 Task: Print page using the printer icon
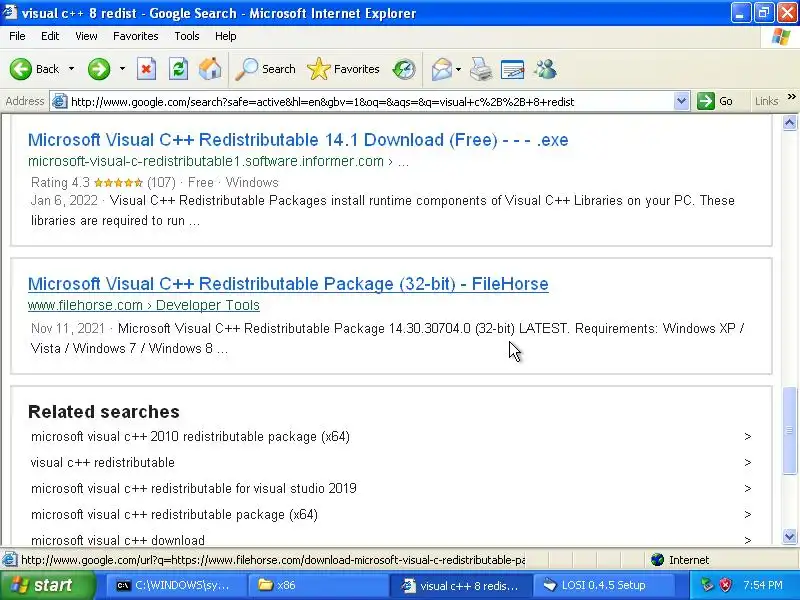click(481, 69)
